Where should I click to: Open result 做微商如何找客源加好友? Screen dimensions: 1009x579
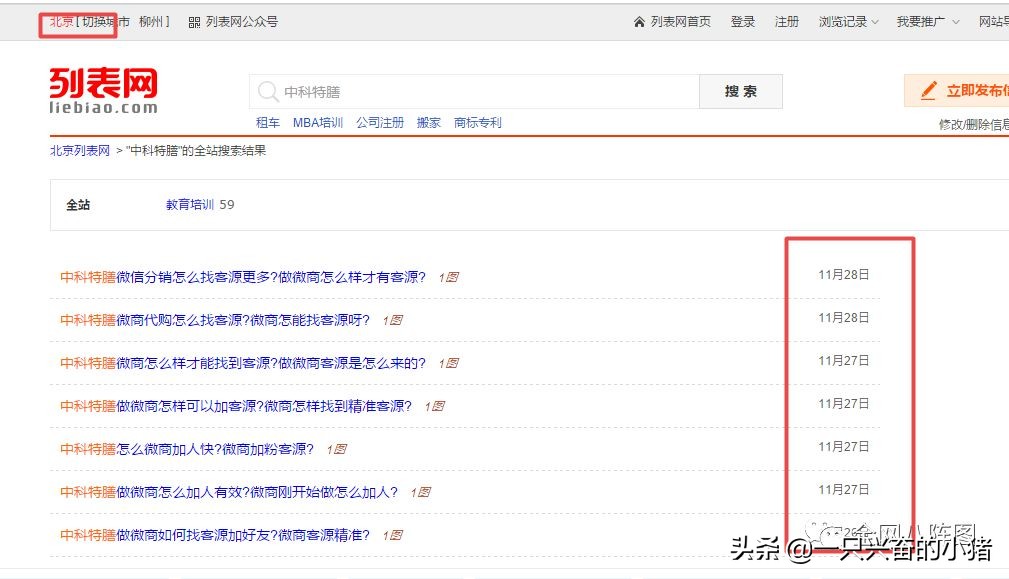[215, 536]
